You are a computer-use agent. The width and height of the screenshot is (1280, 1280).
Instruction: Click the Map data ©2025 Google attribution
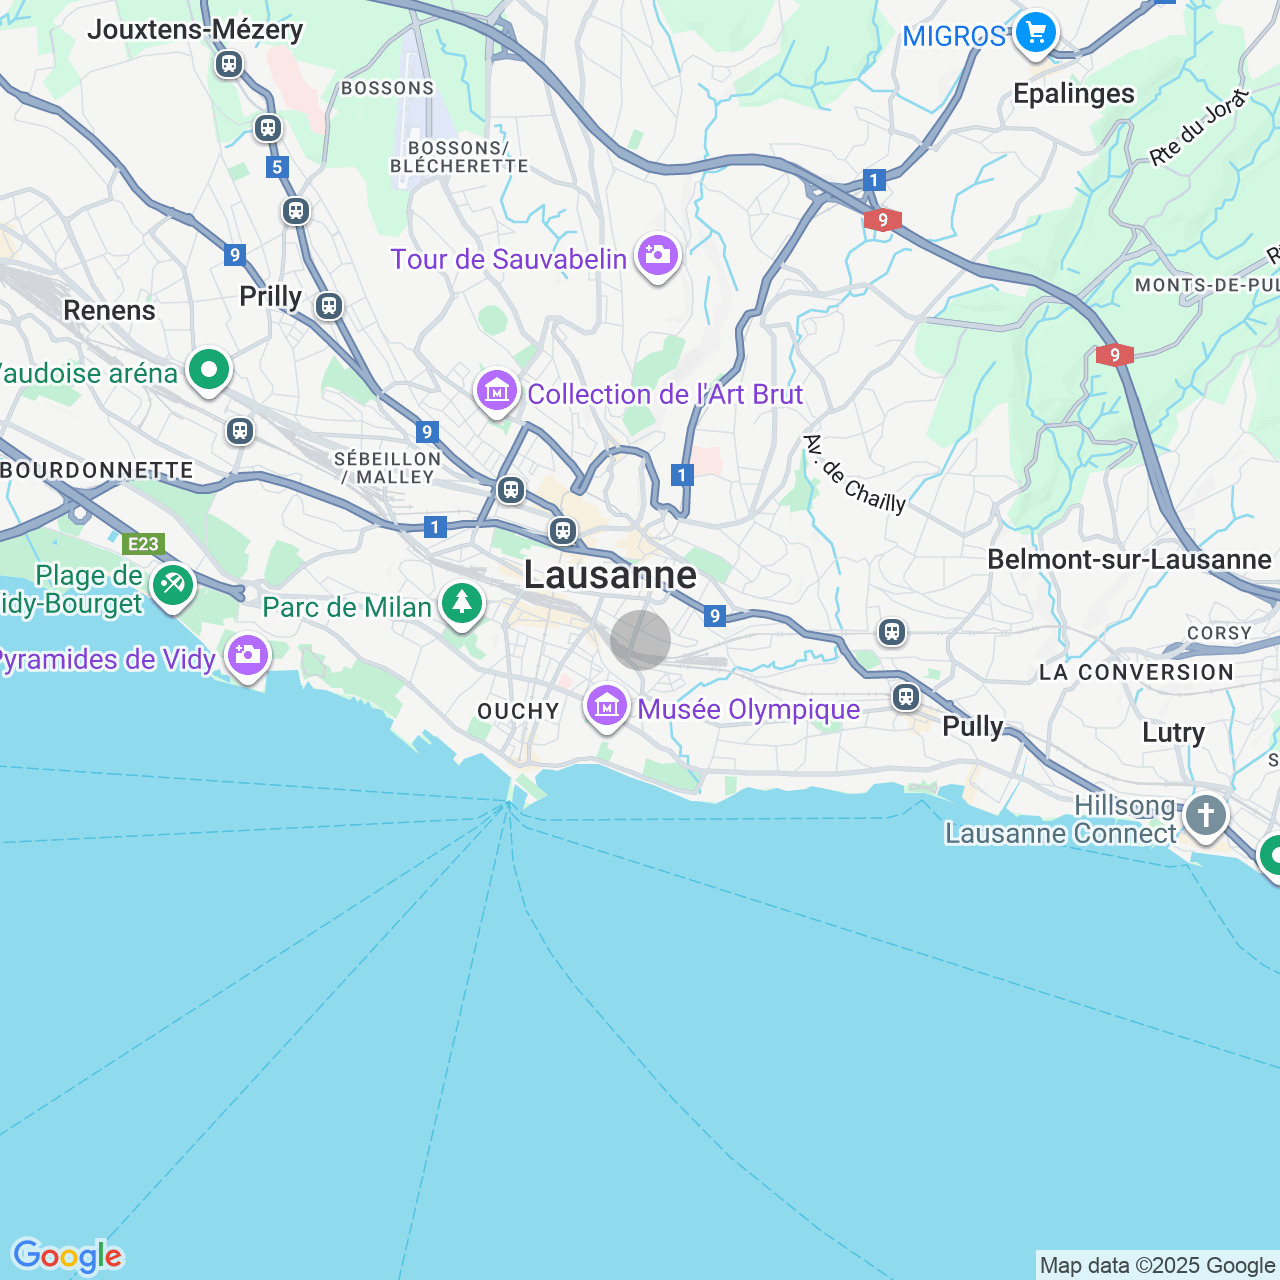pos(1157,1266)
